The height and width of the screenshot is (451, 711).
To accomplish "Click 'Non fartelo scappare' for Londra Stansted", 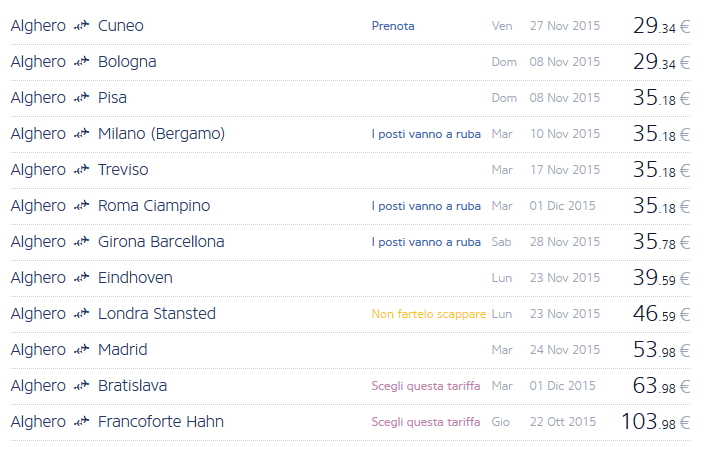I will pos(428,314).
